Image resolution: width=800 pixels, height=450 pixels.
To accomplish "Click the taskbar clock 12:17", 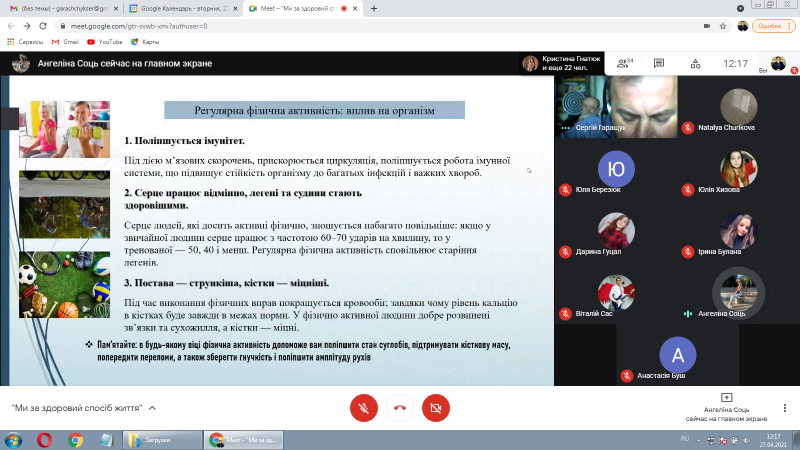I will point(773,440).
